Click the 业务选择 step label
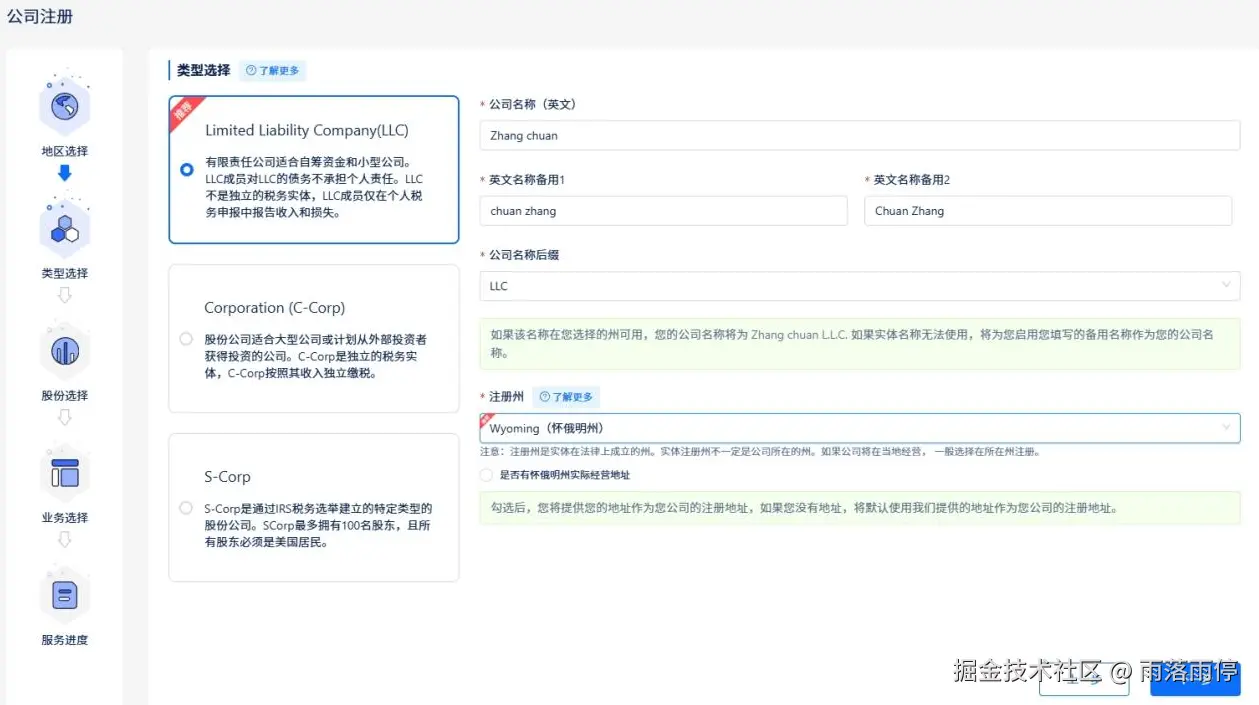Image resolution: width=1259 pixels, height=705 pixels. [65, 517]
